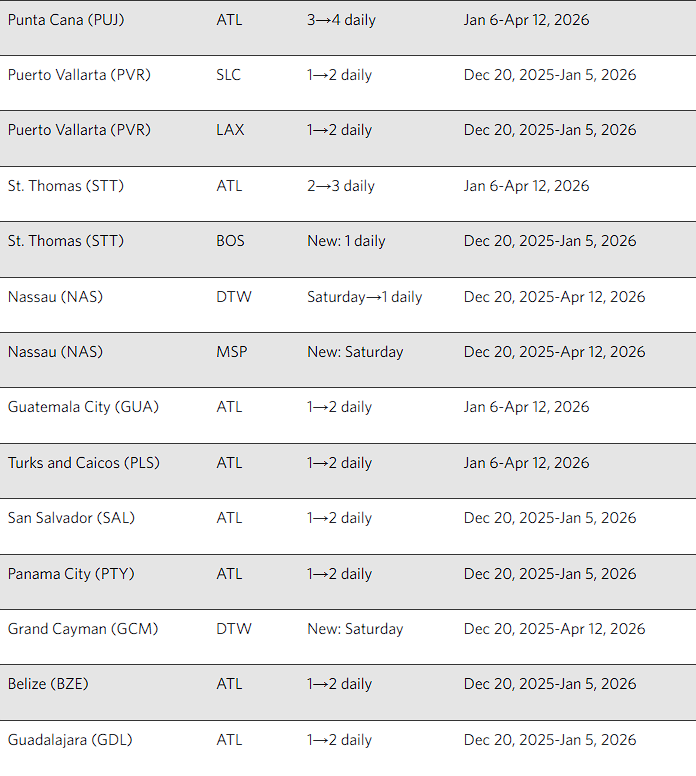Click the "Saturday→1 daily" frequency cell
Screen dimensions: 696x776
tap(364, 297)
